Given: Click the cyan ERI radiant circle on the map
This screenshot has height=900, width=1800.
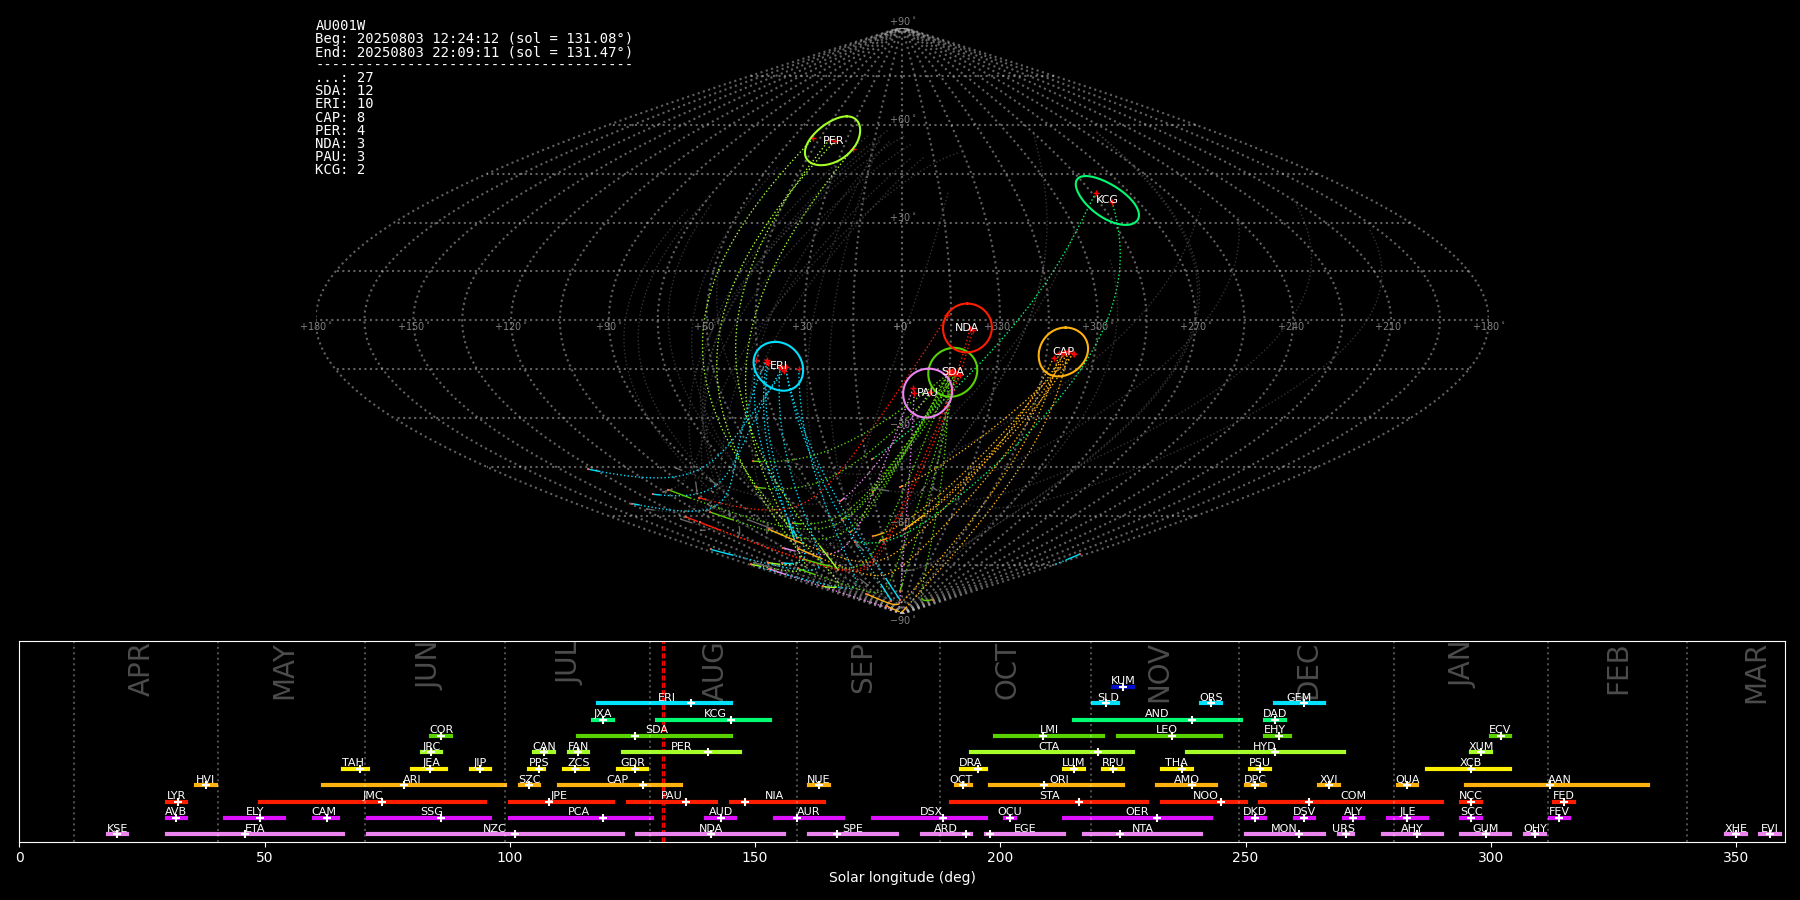Looking at the screenshot, I should [778, 366].
